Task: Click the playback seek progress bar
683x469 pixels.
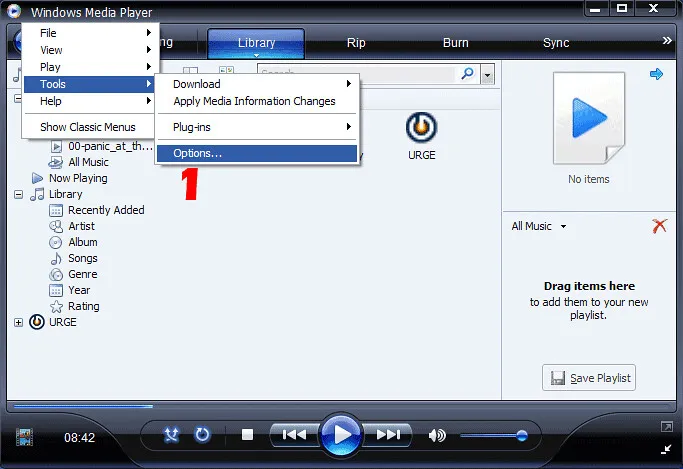Action: pyautogui.click(x=341, y=406)
